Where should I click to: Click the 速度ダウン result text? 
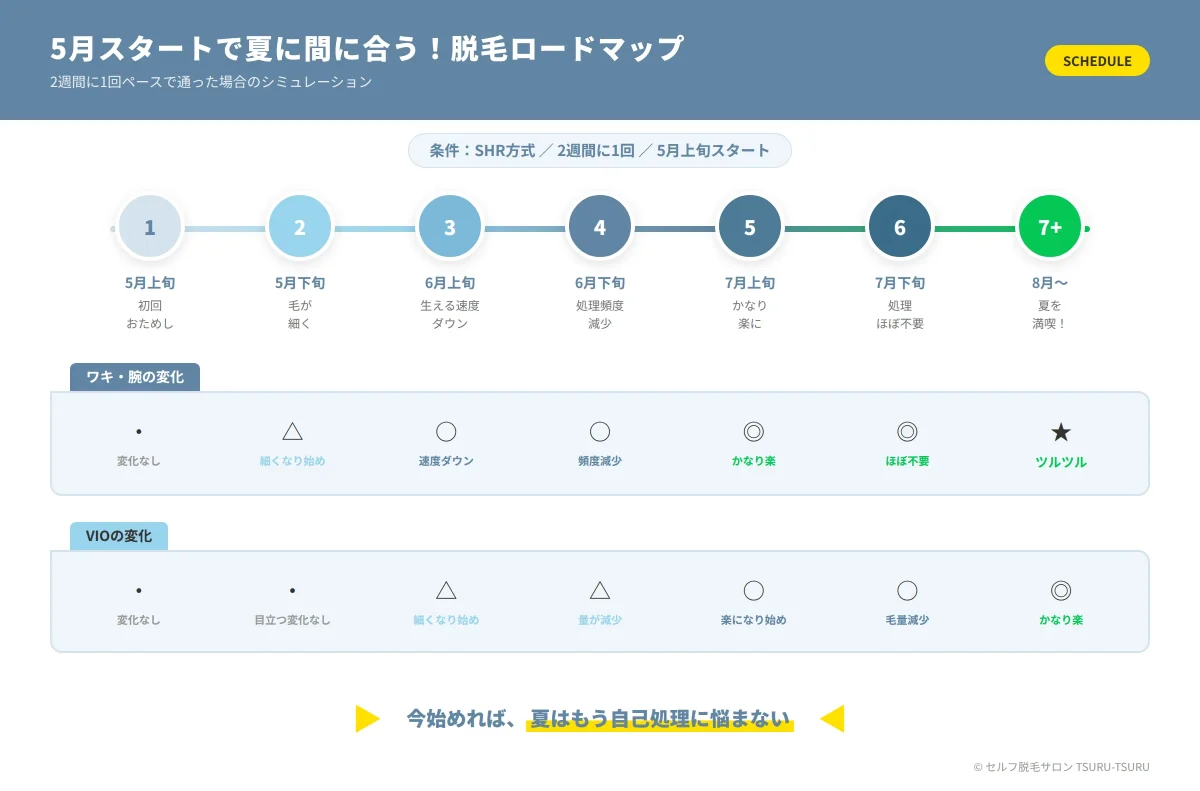[446, 461]
